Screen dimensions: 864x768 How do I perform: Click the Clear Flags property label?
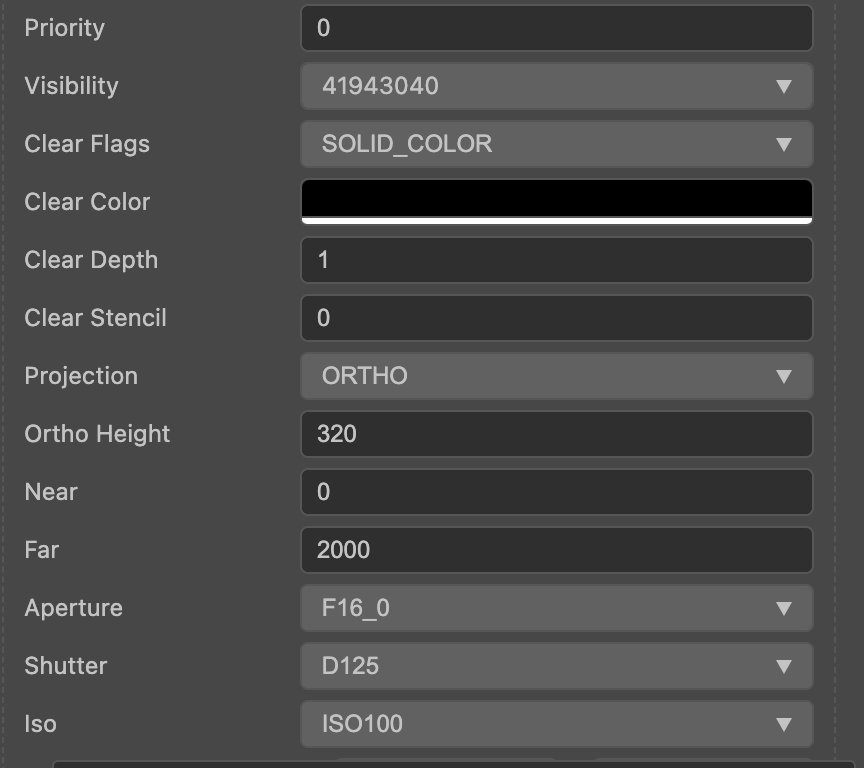click(87, 144)
